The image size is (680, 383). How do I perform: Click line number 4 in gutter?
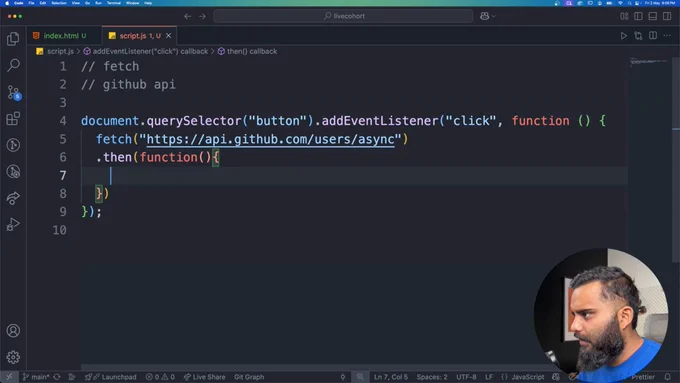coord(63,121)
